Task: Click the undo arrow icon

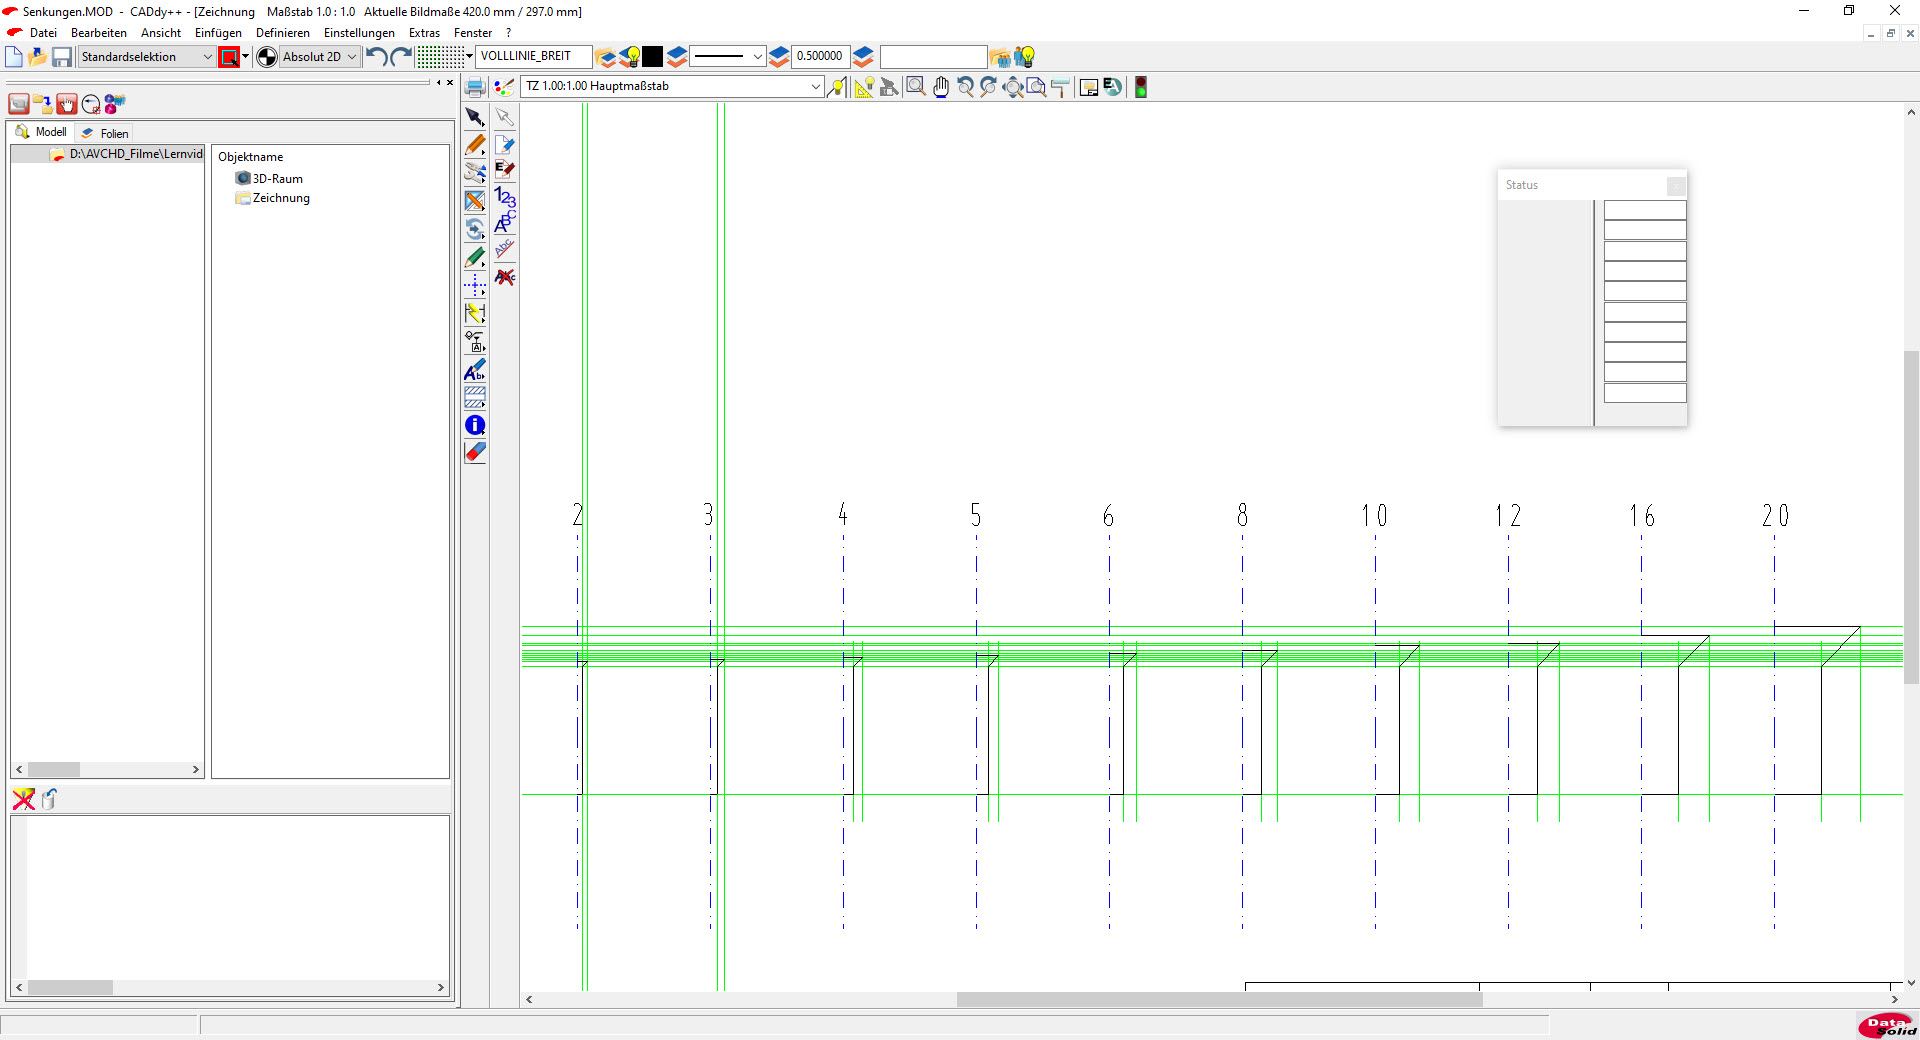Action: (x=376, y=57)
